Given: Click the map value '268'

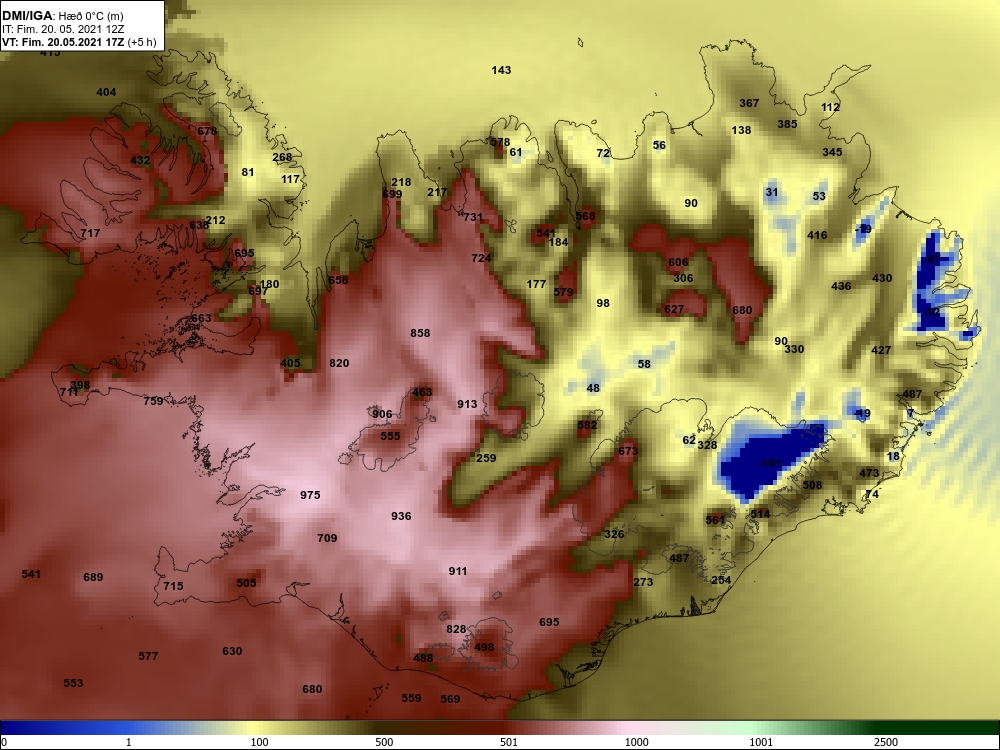Looking at the screenshot, I should click(282, 157).
